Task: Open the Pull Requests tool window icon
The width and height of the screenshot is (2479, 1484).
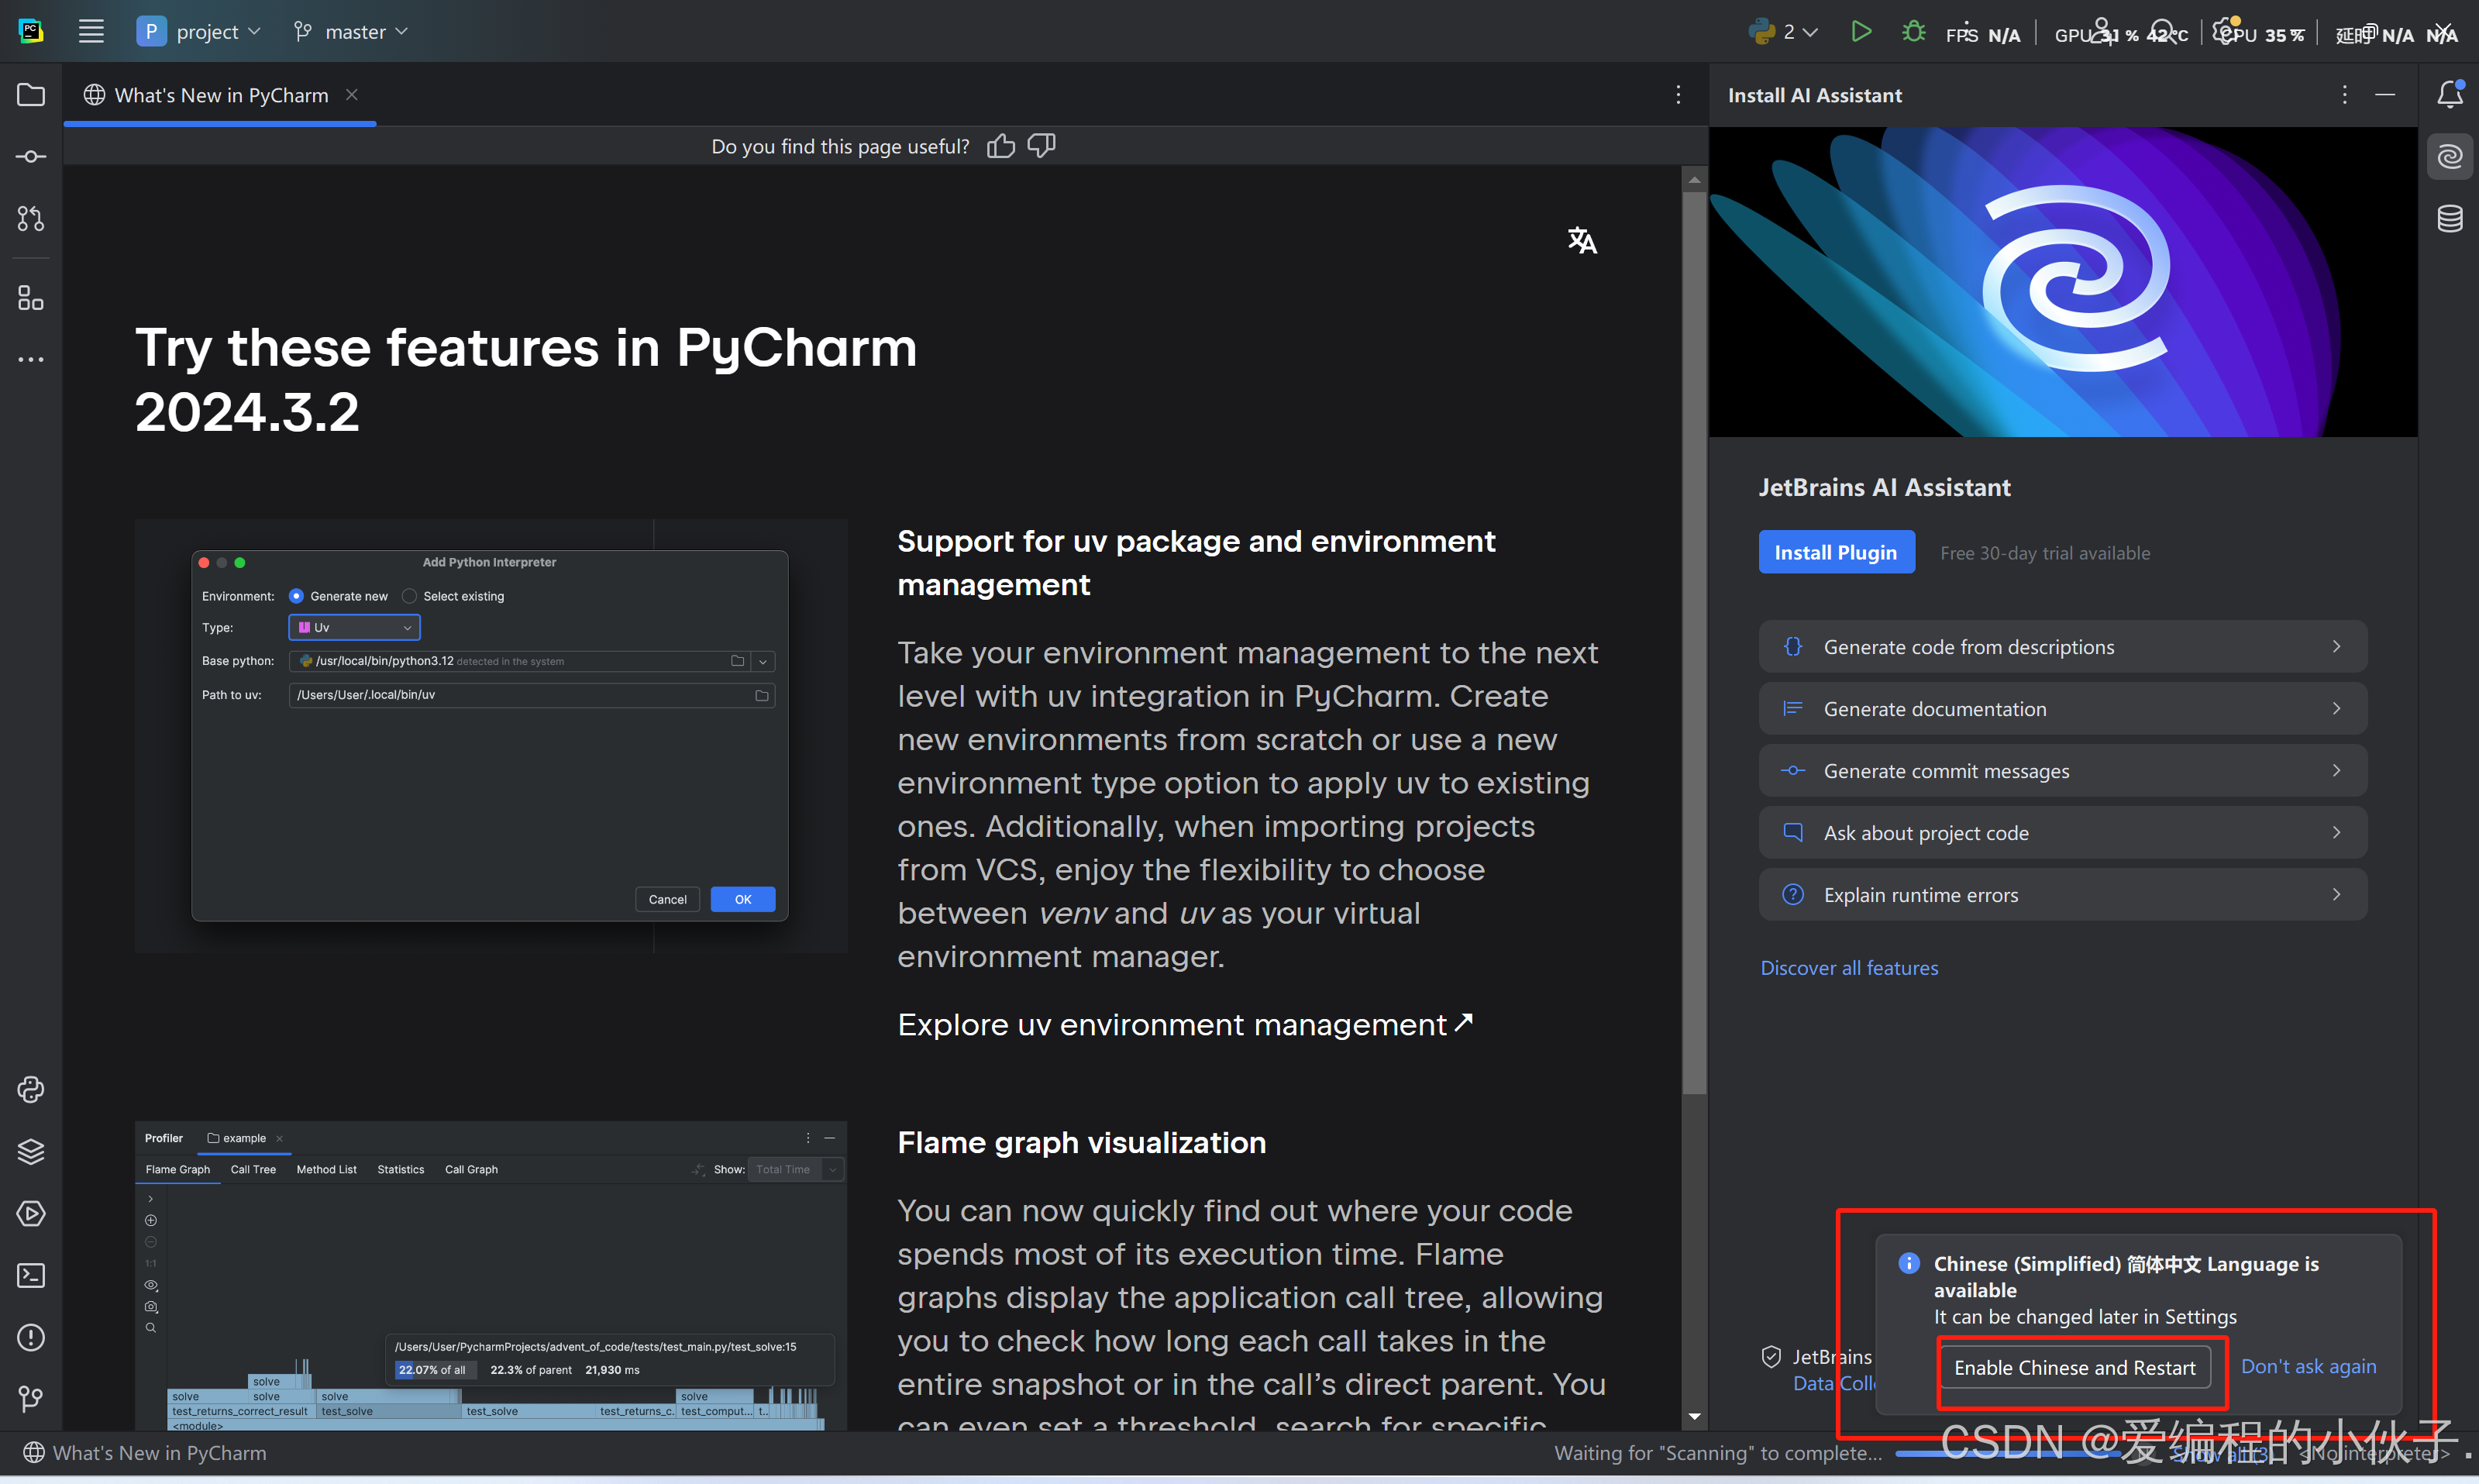Action: coord(31,218)
